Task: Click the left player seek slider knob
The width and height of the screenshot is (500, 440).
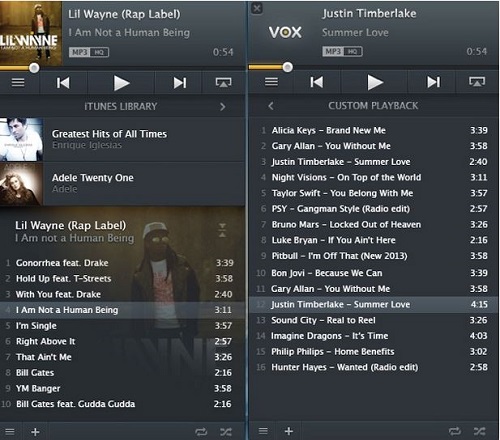Action: (34, 68)
